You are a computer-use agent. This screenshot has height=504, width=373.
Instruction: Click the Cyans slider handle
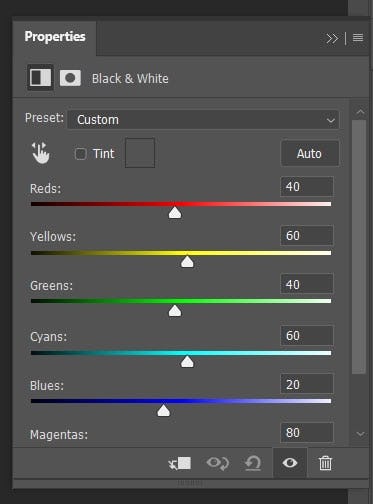[187, 362]
